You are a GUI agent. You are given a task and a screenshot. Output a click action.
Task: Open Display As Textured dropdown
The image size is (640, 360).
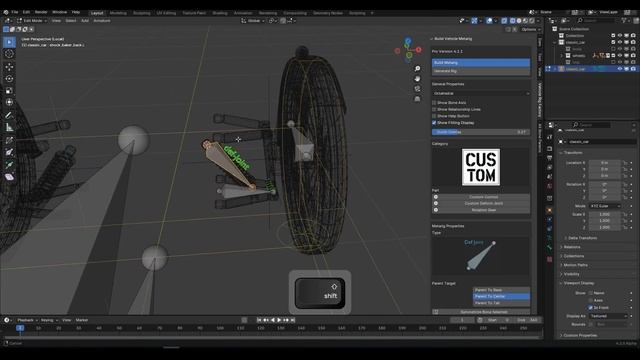coord(608,316)
